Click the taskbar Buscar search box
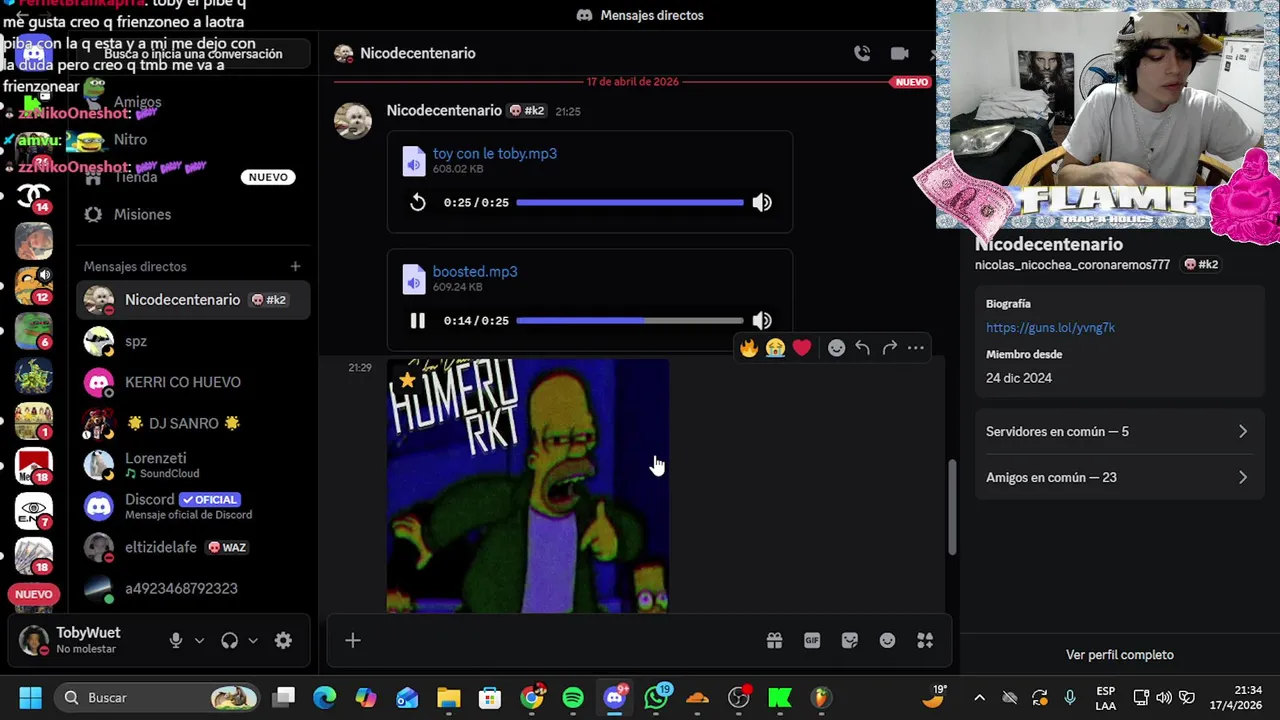Screen dimensions: 1280x720 pos(155,698)
